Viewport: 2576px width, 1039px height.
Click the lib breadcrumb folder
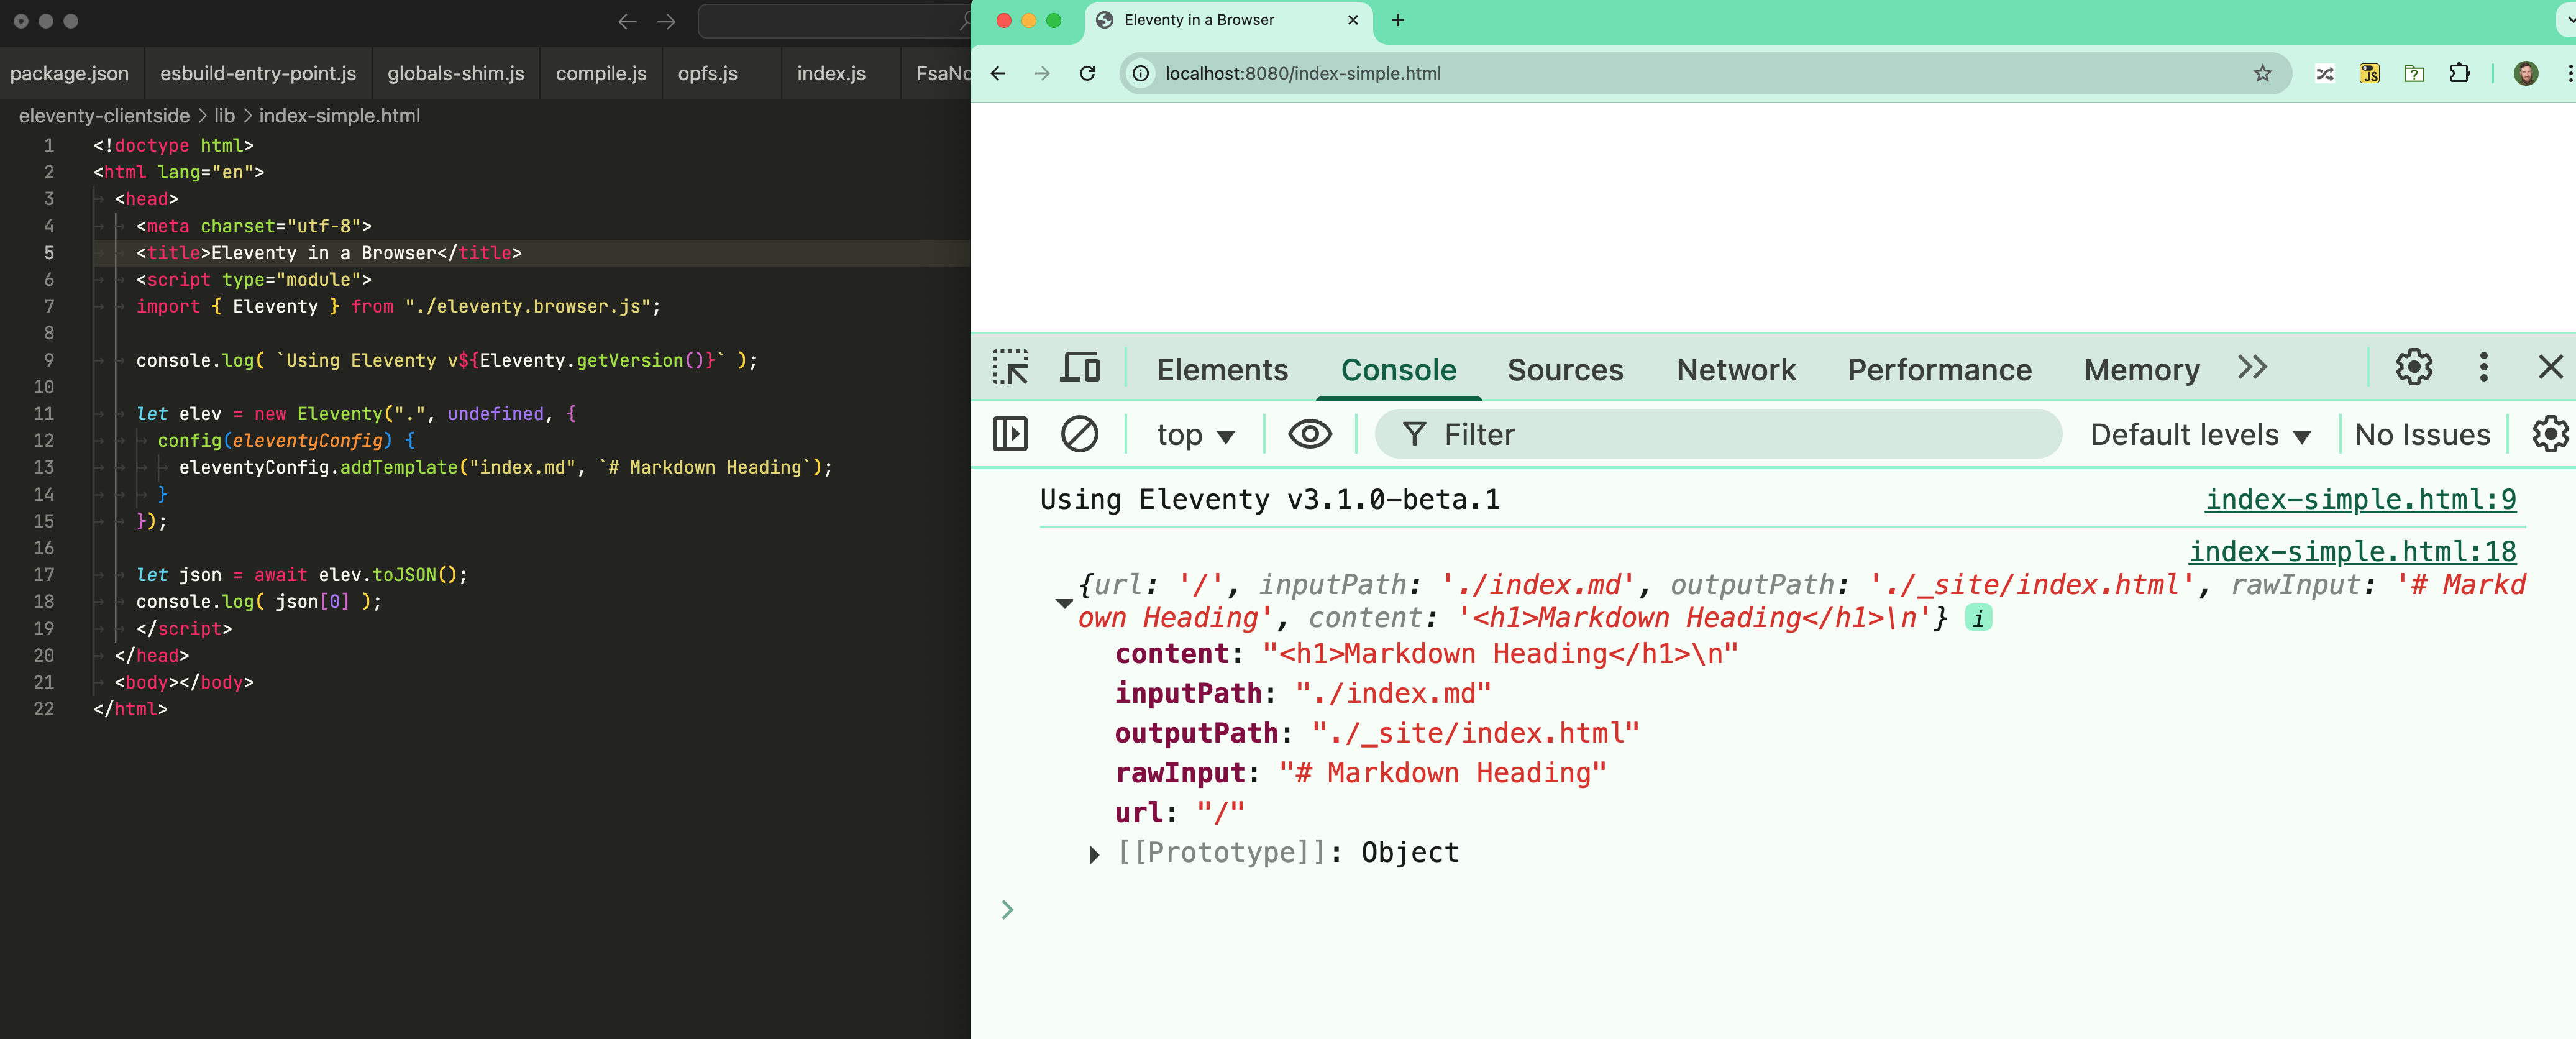224,115
